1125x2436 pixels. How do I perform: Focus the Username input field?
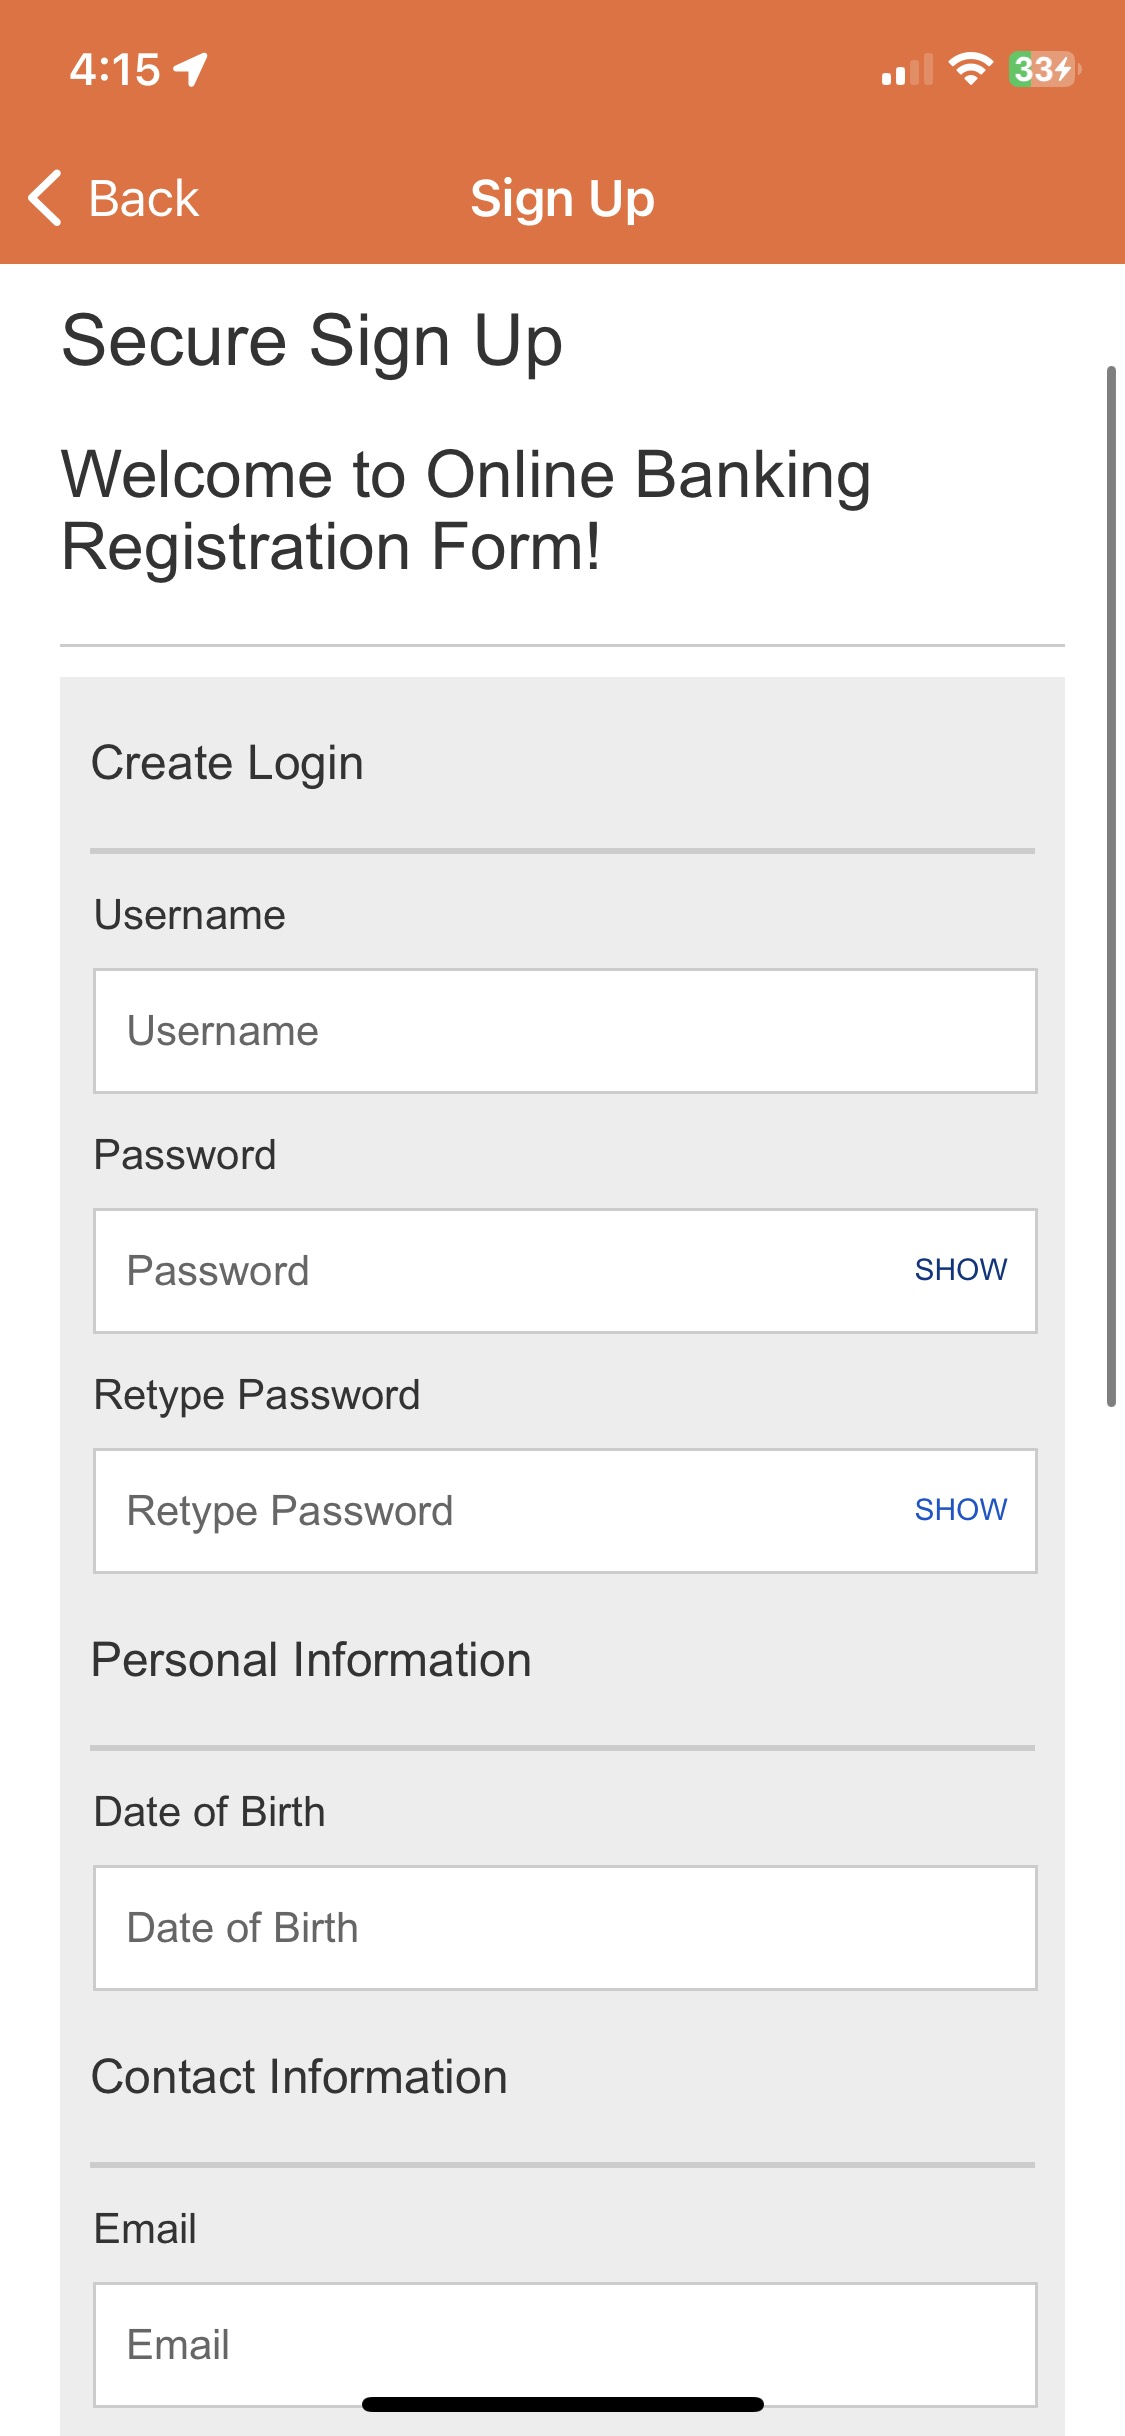point(565,1031)
